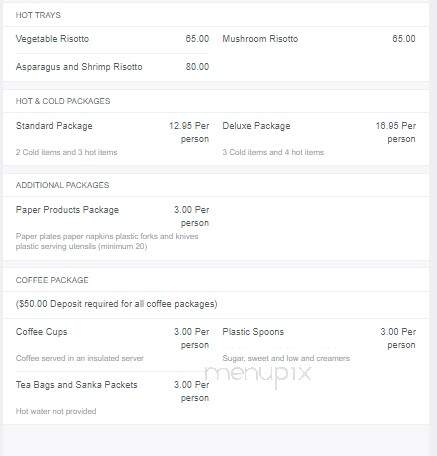The width and height of the screenshot is (437, 456).
Task: Click the Mushroom Risotto item
Action: tap(260, 39)
